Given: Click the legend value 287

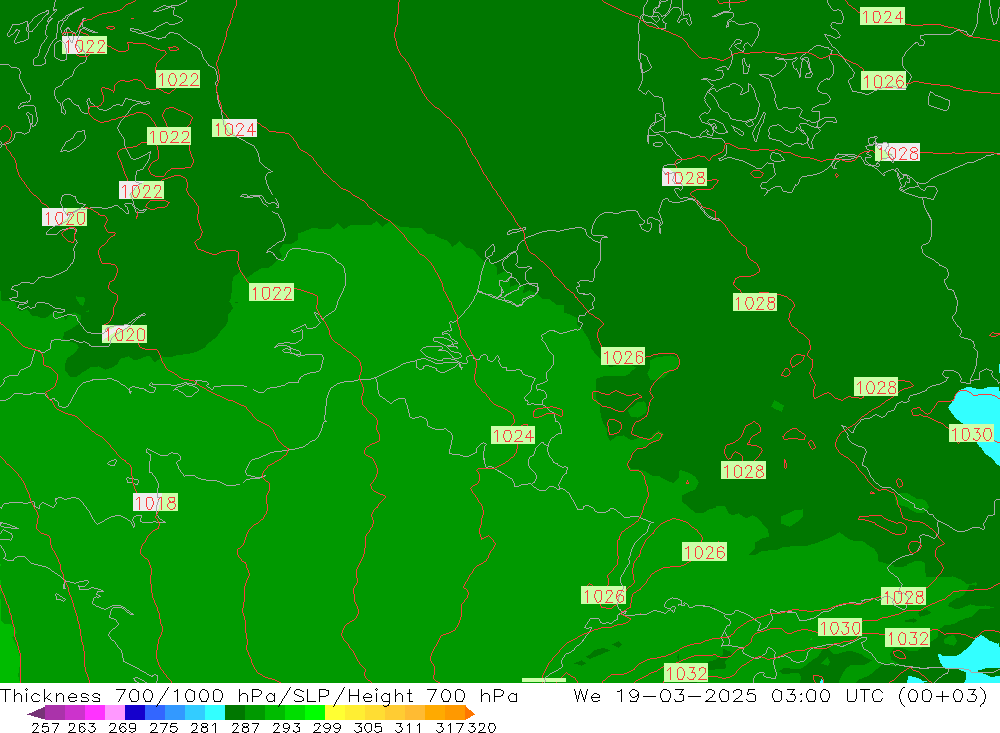Looking at the screenshot, I should tap(246, 727).
